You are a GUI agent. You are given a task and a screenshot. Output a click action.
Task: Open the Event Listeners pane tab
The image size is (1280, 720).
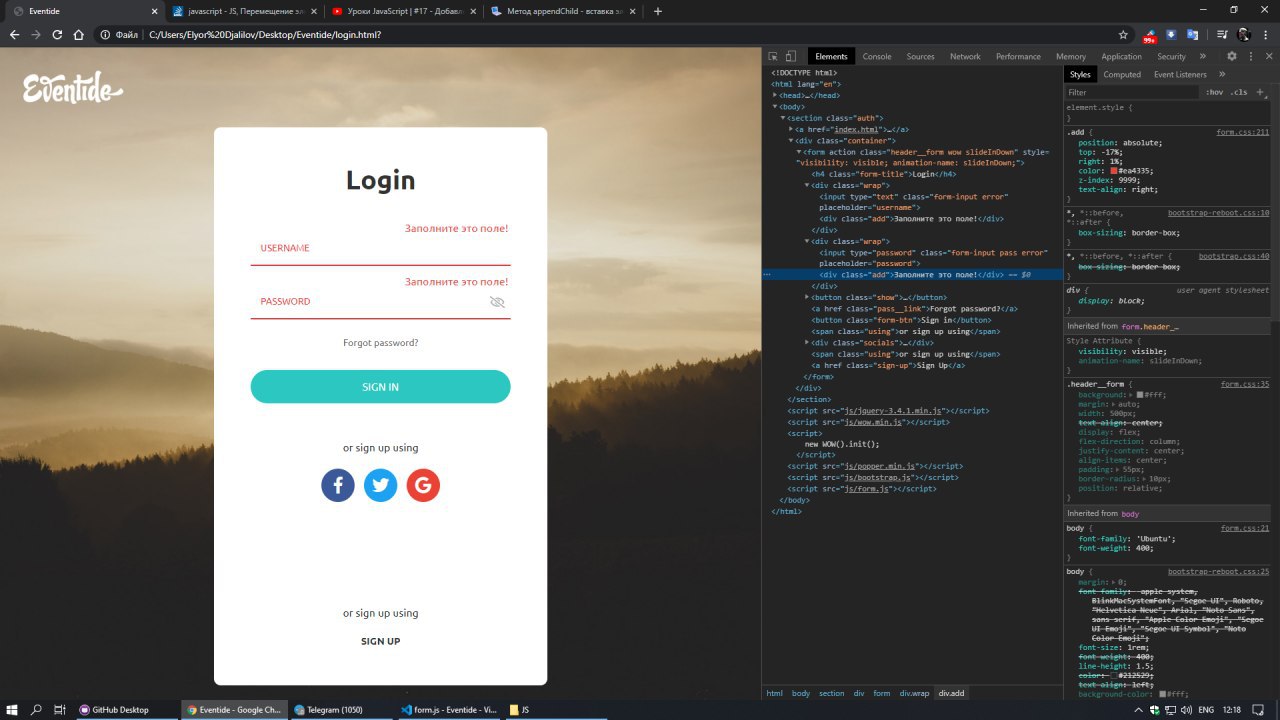click(x=1180, y=74)
